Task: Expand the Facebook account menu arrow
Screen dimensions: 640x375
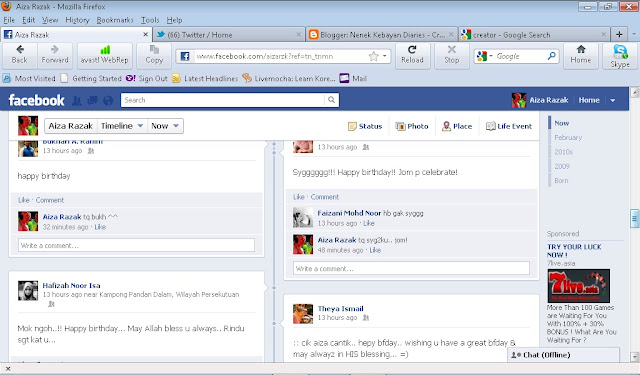Action: coord(613,100)
